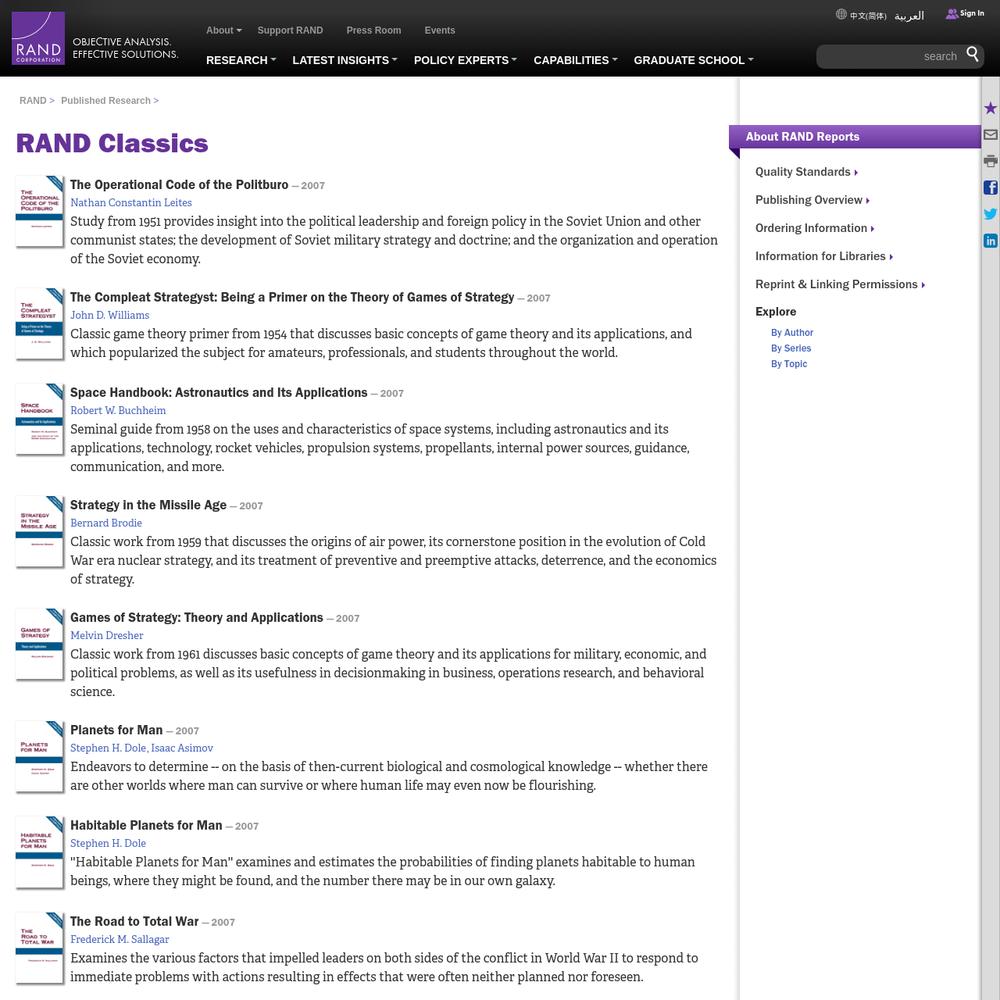Click the RAND Corporation logo
The height and width of the screenshot is (1000, 1000).
point(38,38)
